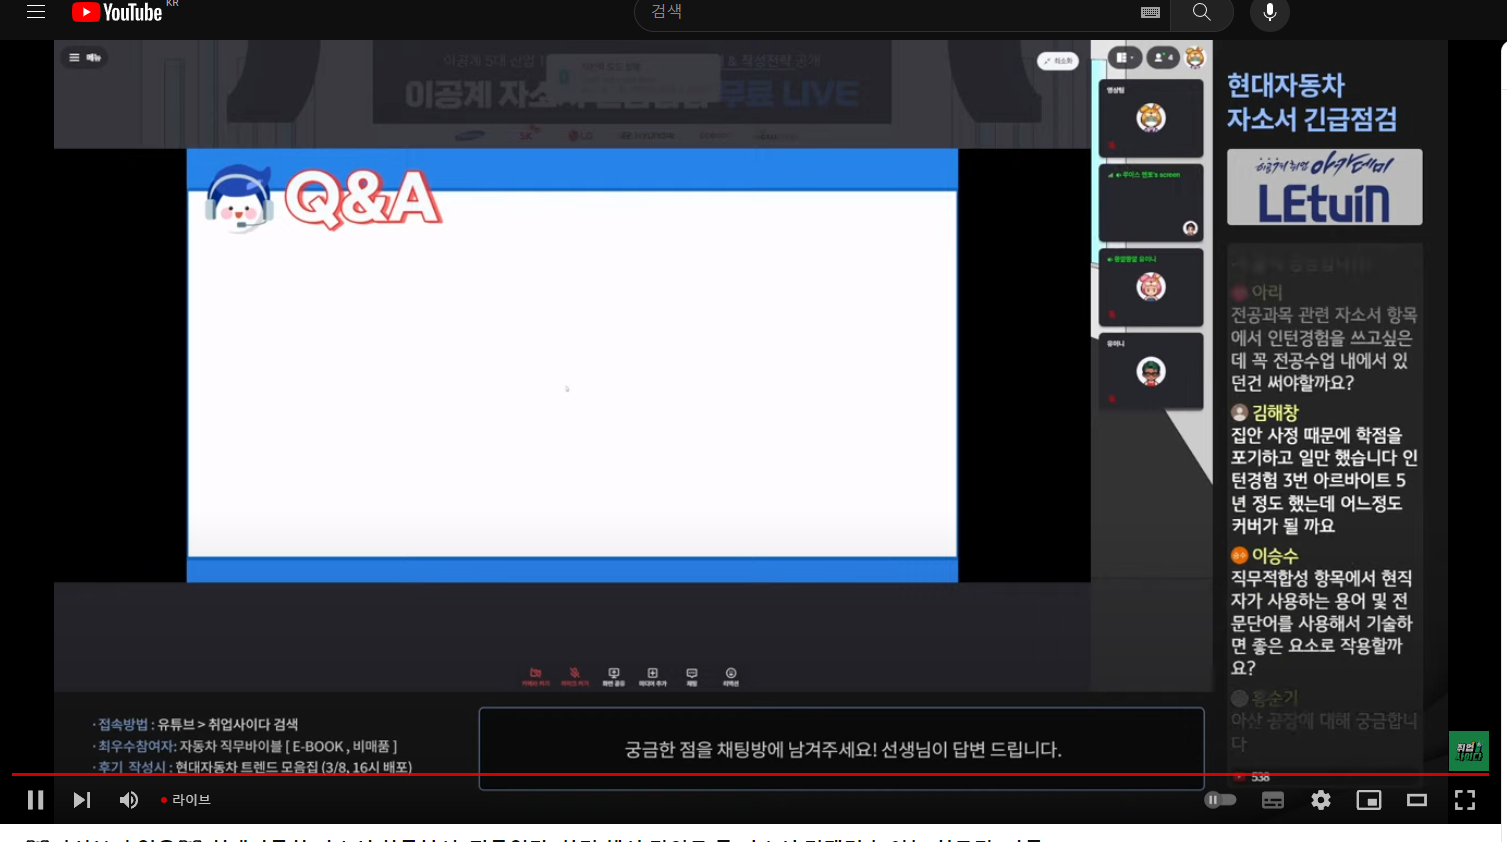Click the 최우수참여자 자동차 직무바이블 line
This screenshot has height=842, width=1507.
(x=245, y=746)
